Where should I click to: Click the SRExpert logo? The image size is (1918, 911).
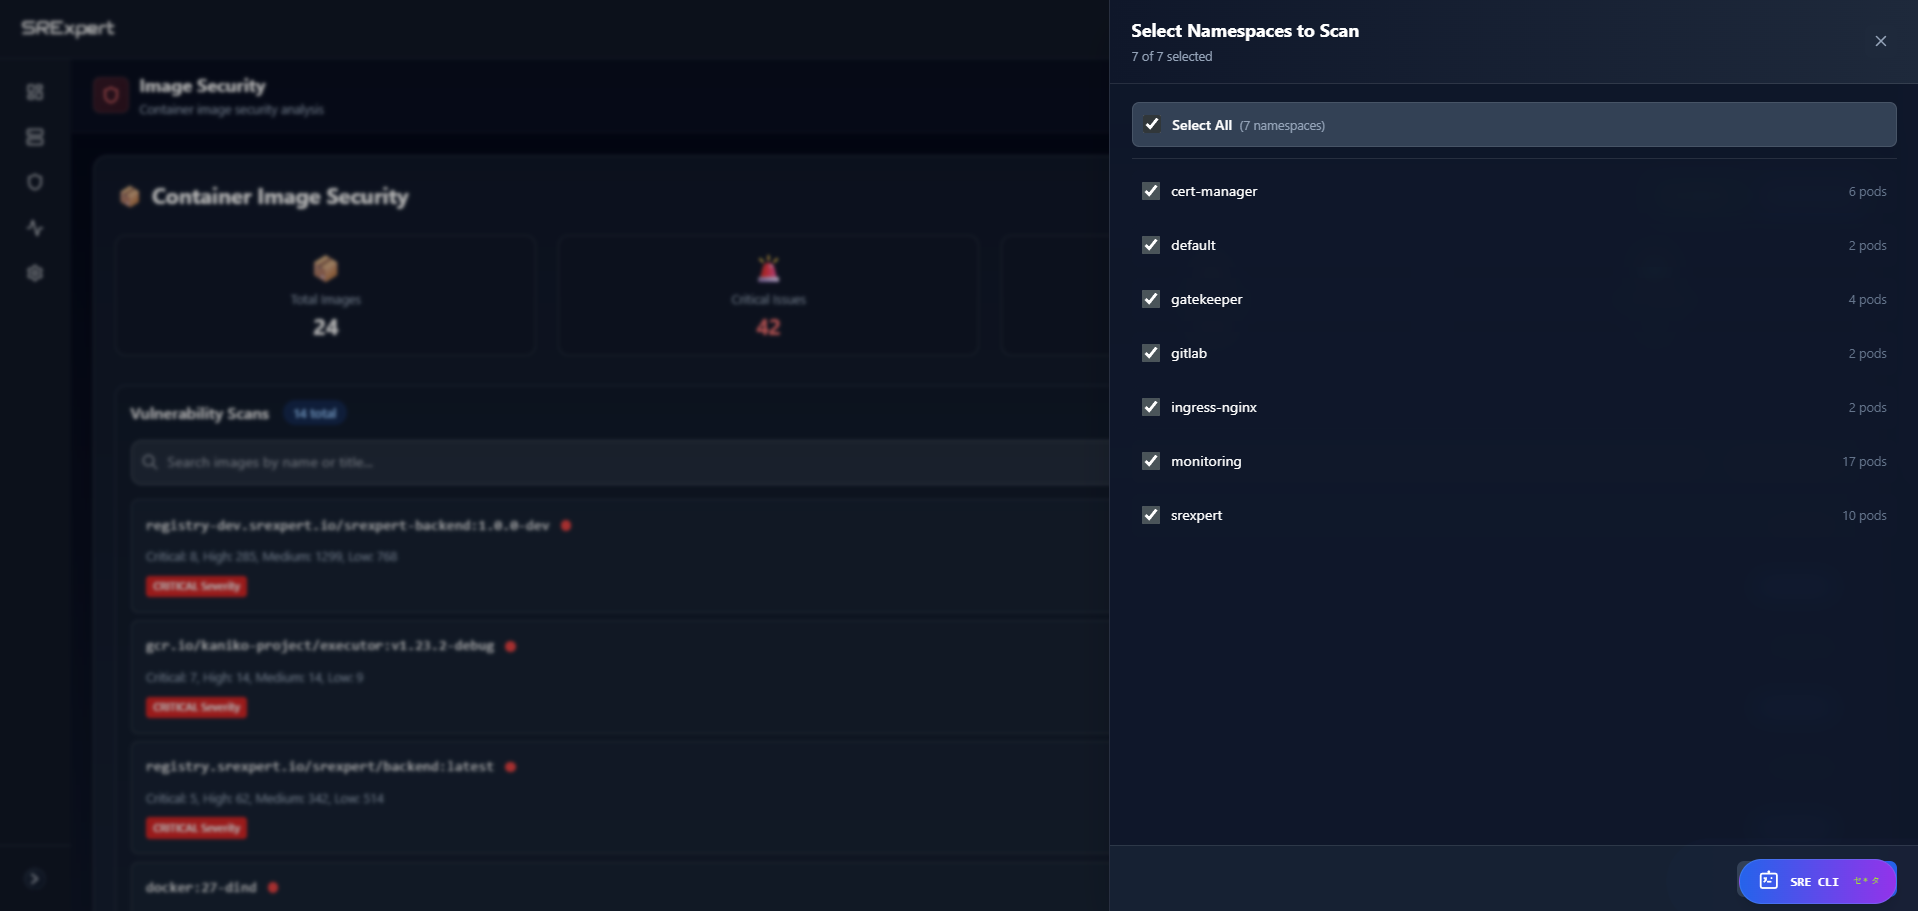tap(68, 28)
